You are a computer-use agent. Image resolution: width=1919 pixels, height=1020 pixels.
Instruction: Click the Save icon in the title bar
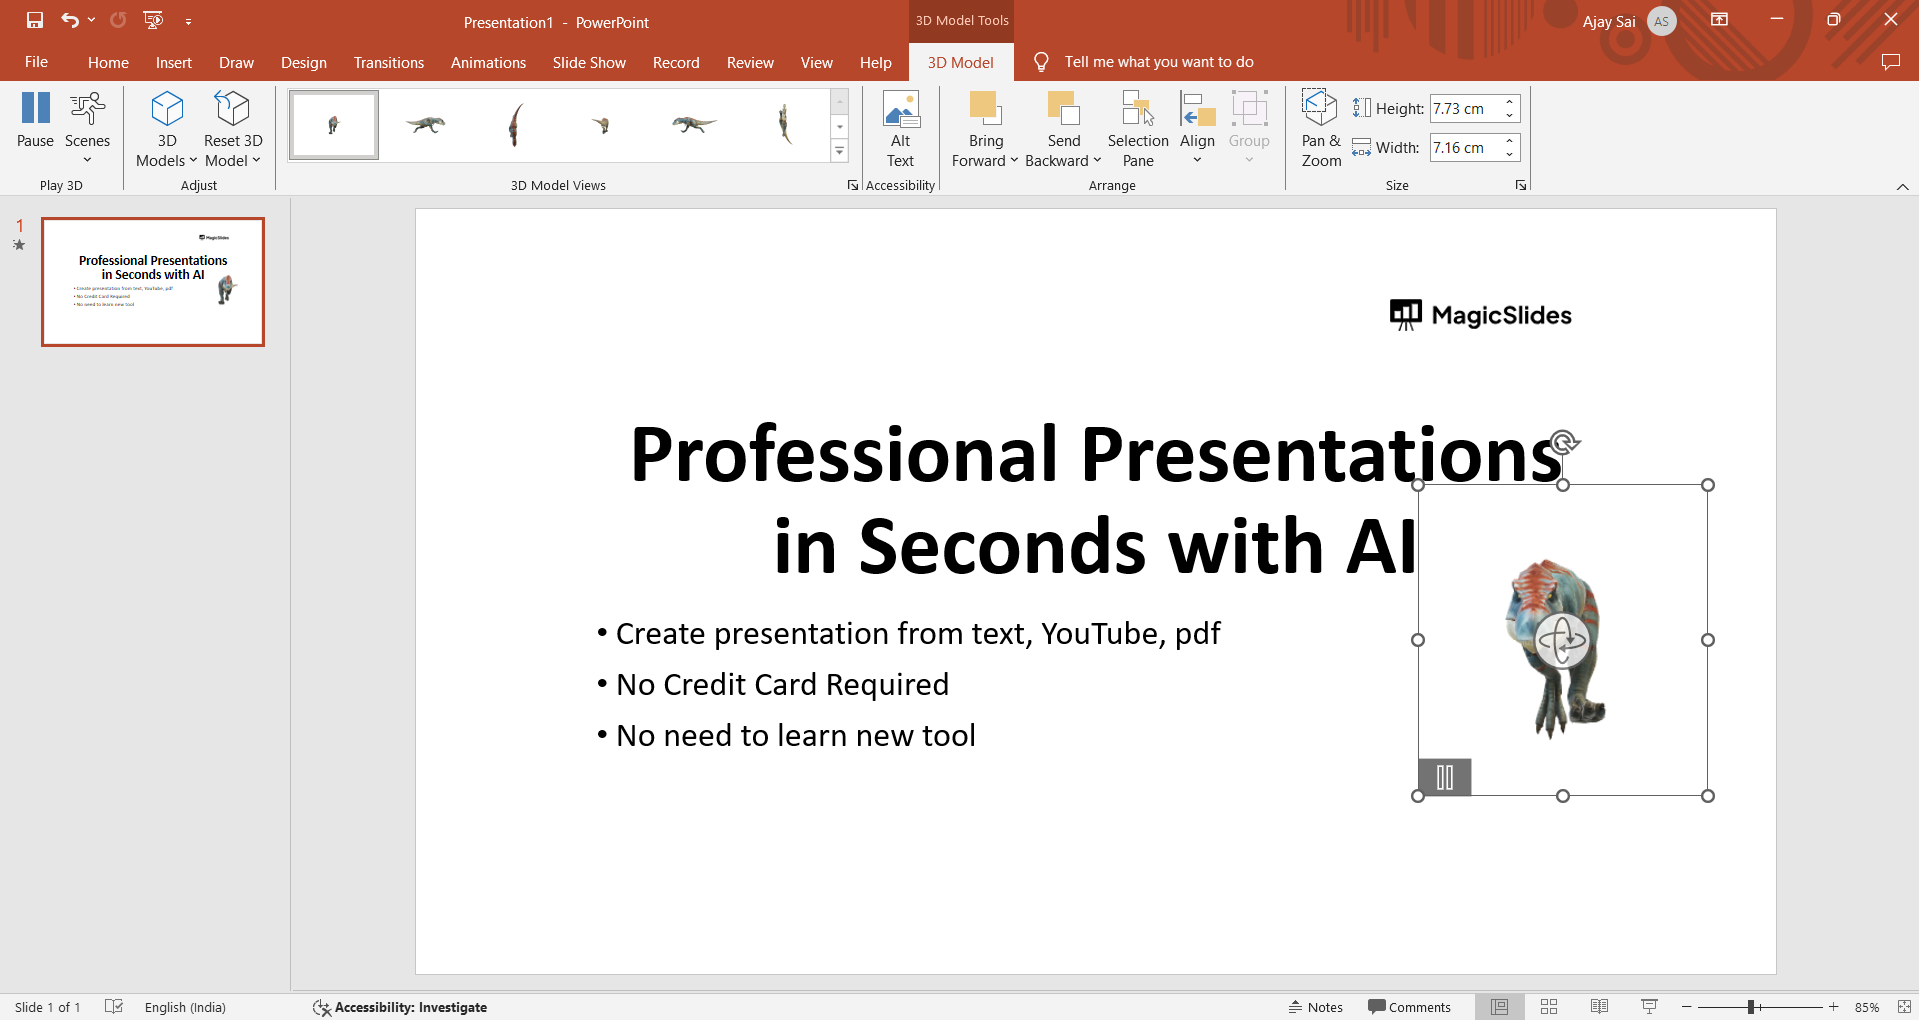(x=35, y=20)
